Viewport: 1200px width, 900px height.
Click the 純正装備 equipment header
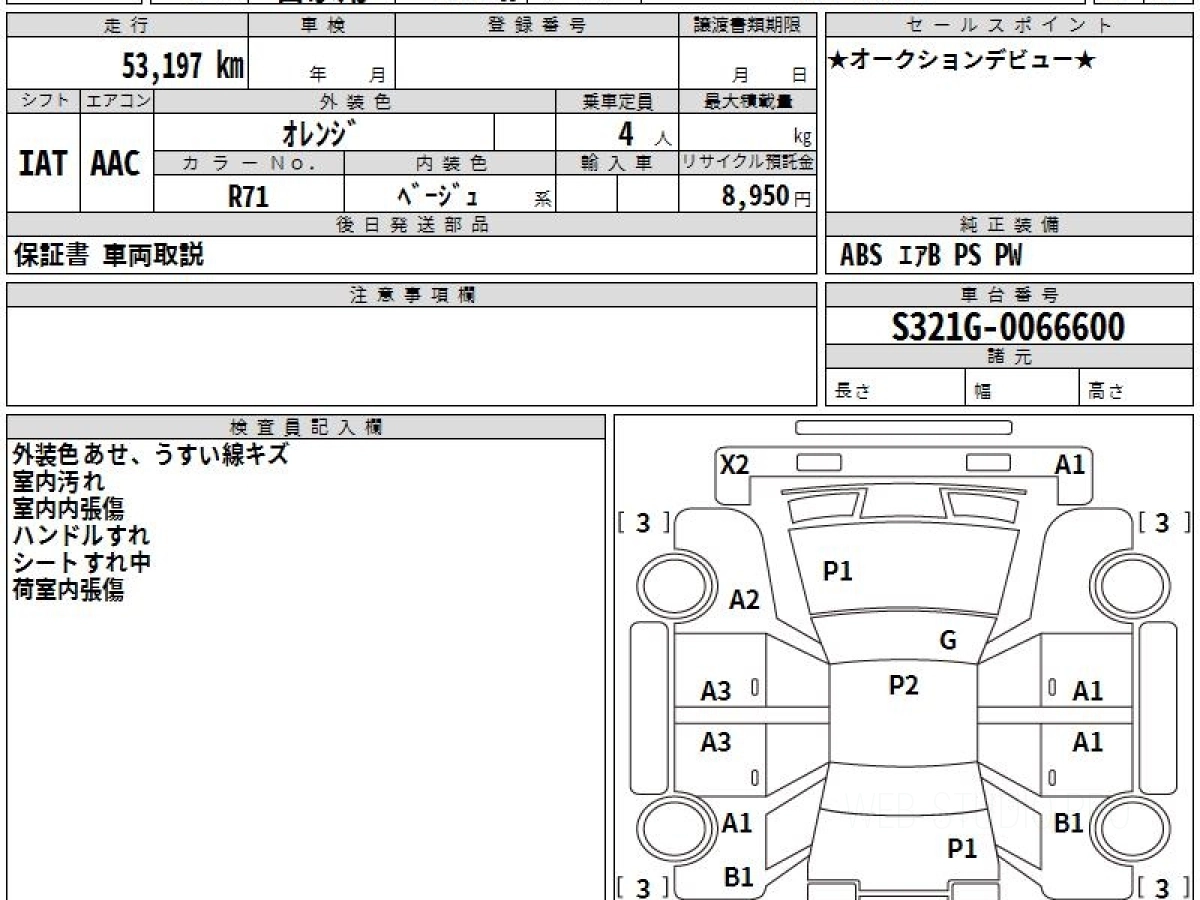pyautogui.click(x=1009, y=225)
